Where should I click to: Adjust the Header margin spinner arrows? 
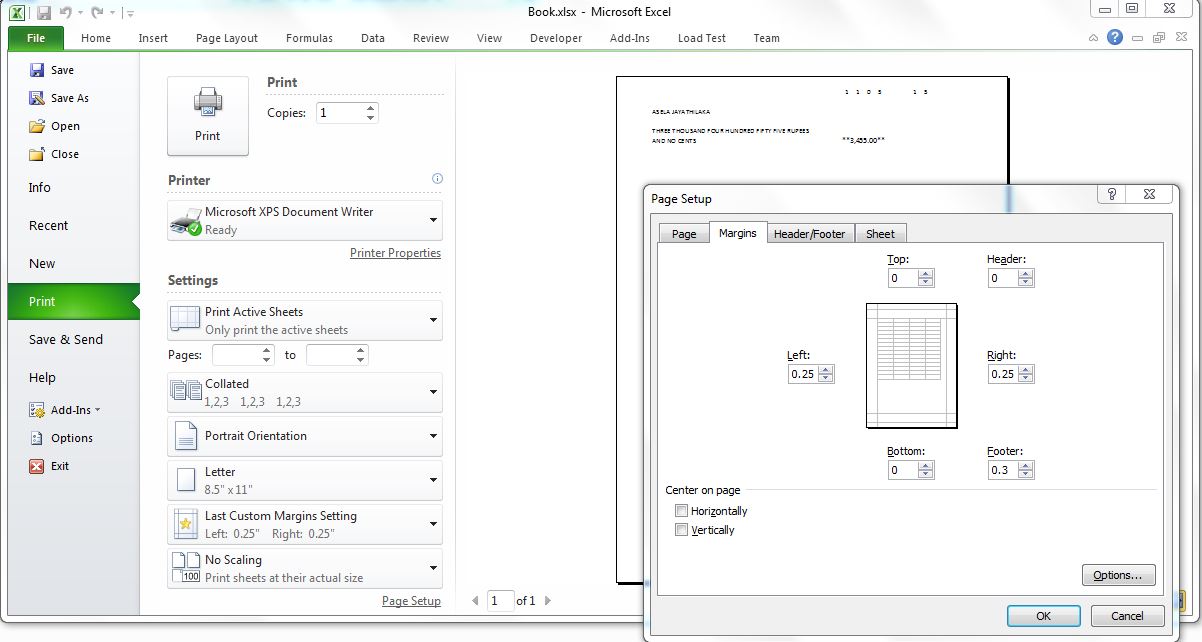pos(1026,278)
